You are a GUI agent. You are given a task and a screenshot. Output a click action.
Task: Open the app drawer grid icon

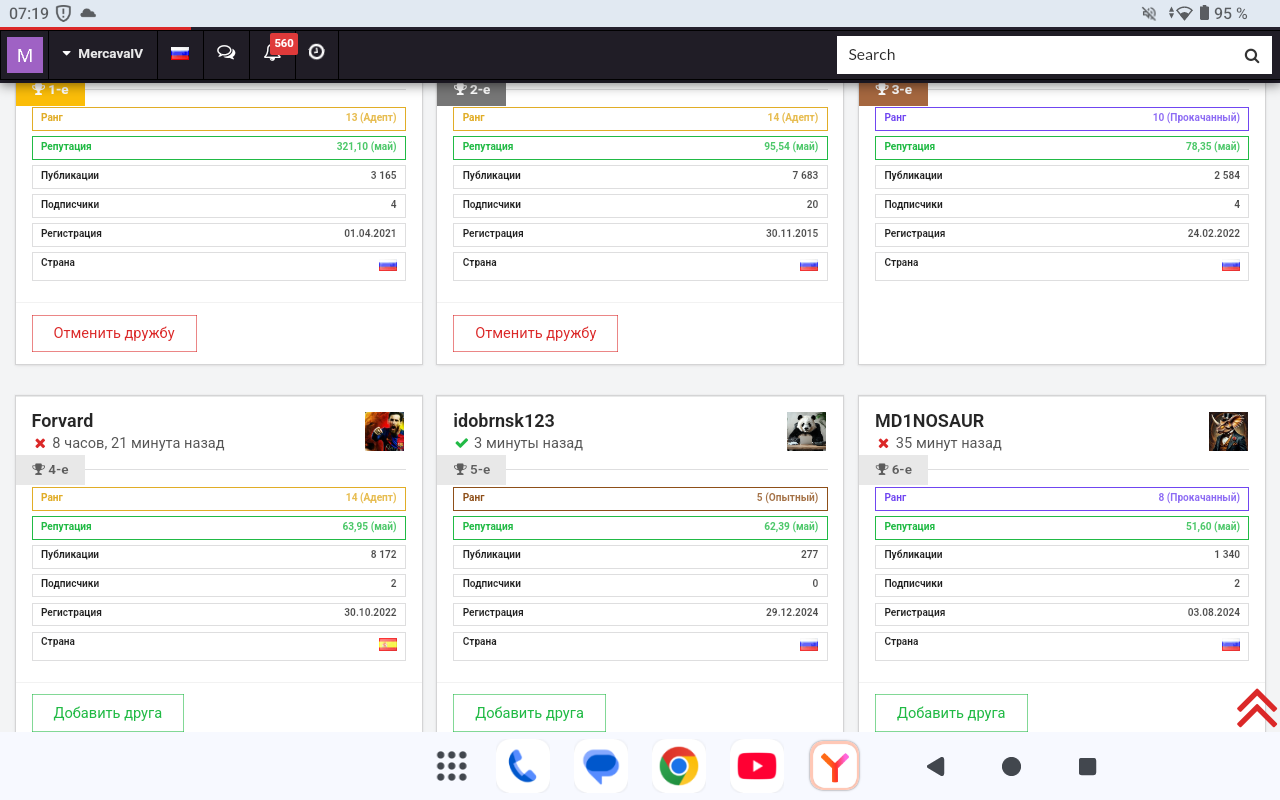pos(452,767)
